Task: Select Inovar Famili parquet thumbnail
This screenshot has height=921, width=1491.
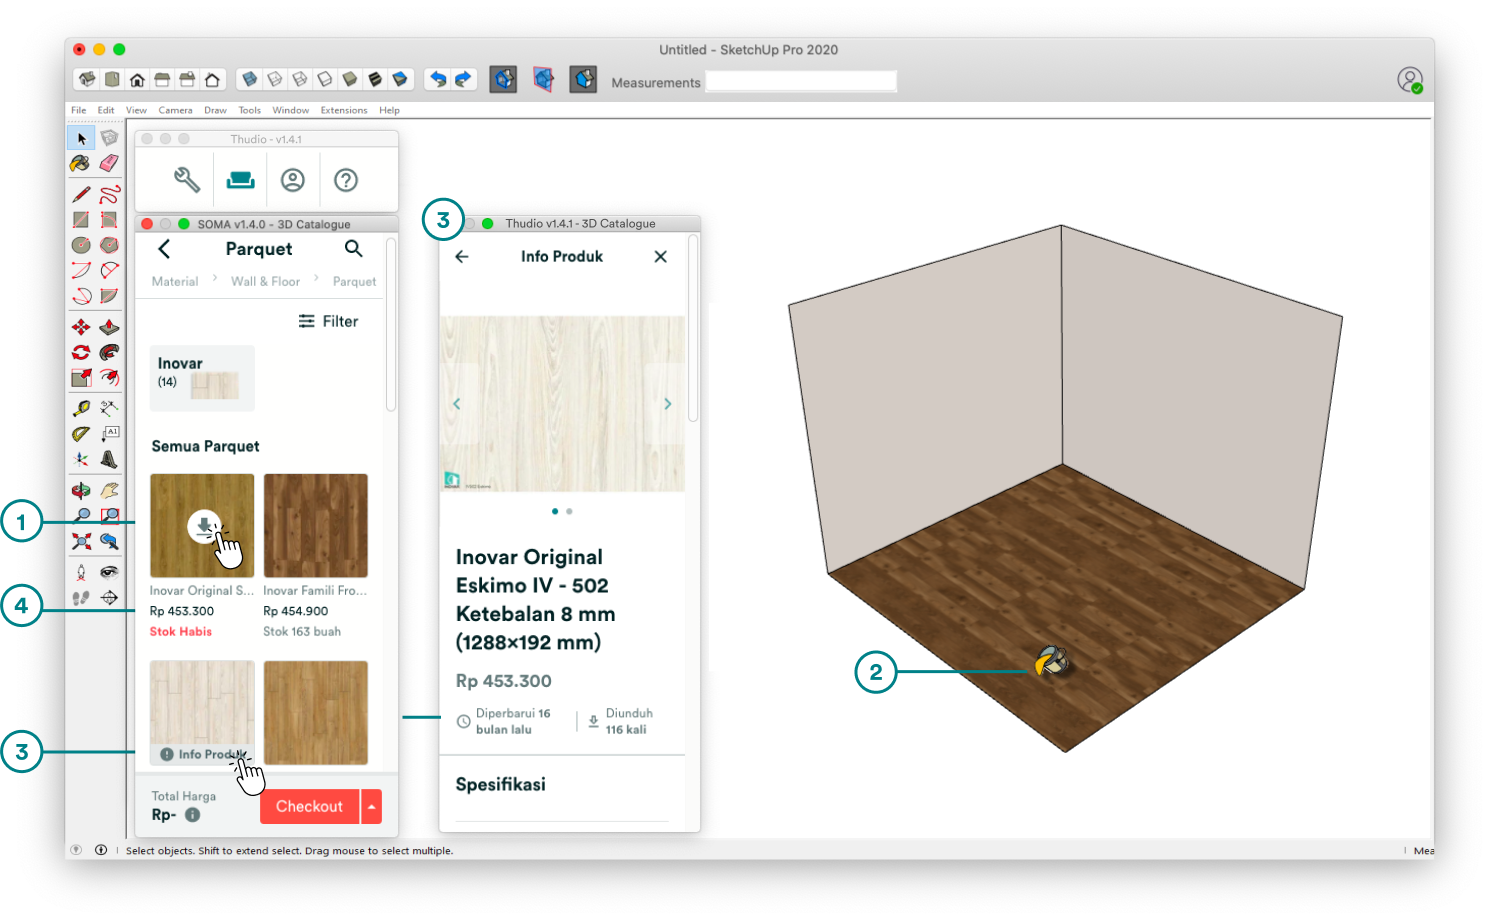Action: tap(316, 526)
